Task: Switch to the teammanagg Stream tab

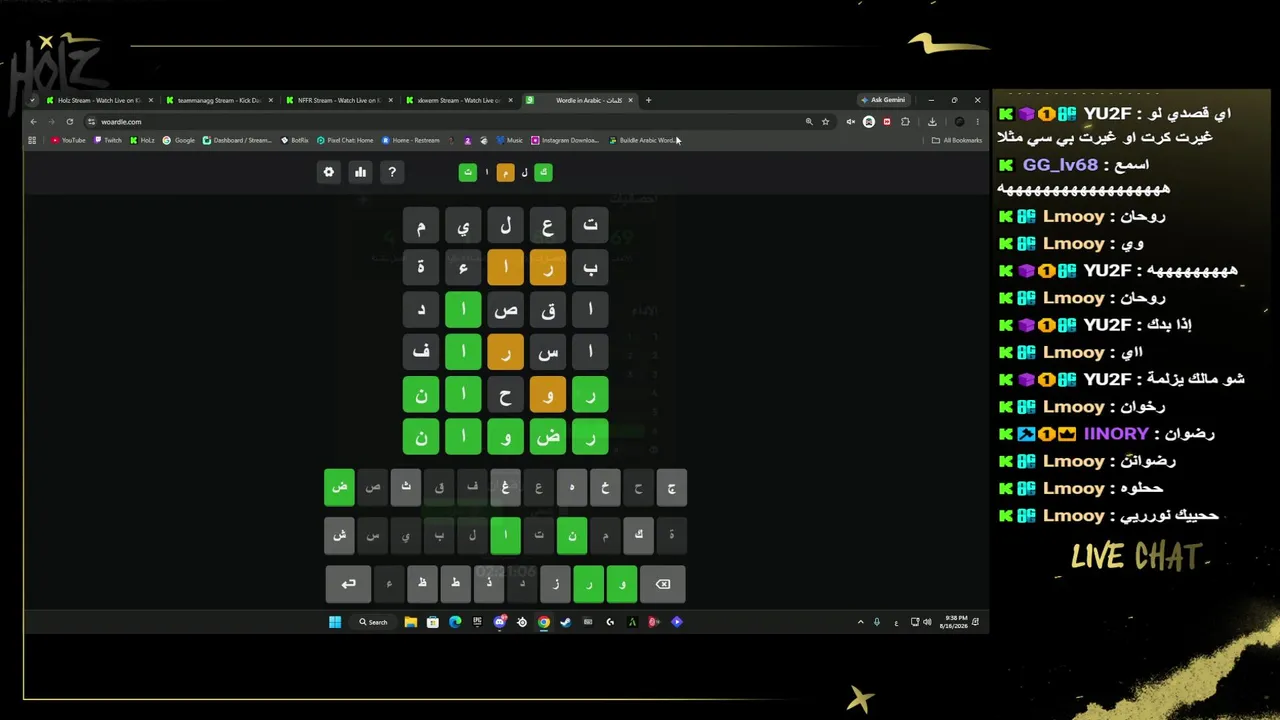Action: pos(218,100)
